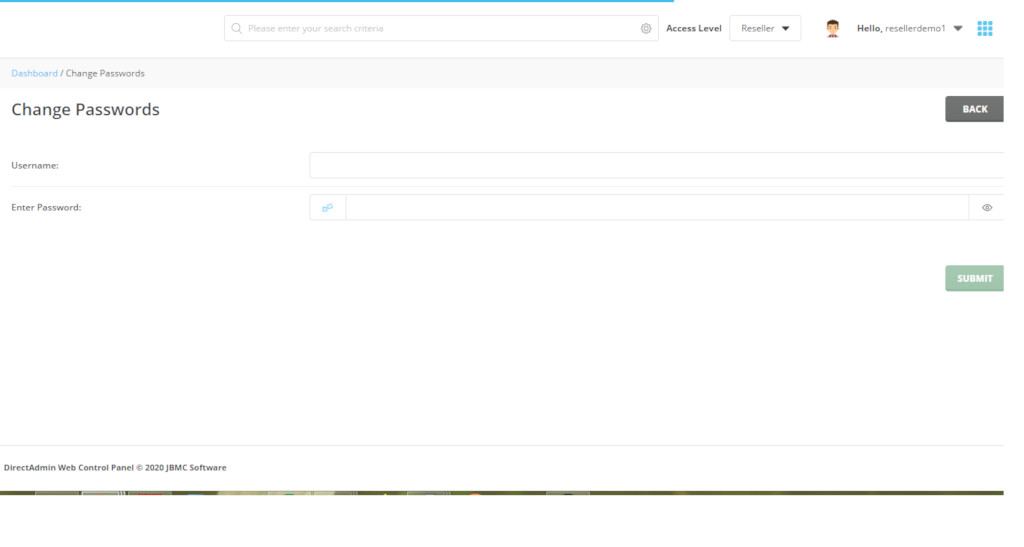
Task: Open the Reseller access level dropdown
Action: click(765, 28)
